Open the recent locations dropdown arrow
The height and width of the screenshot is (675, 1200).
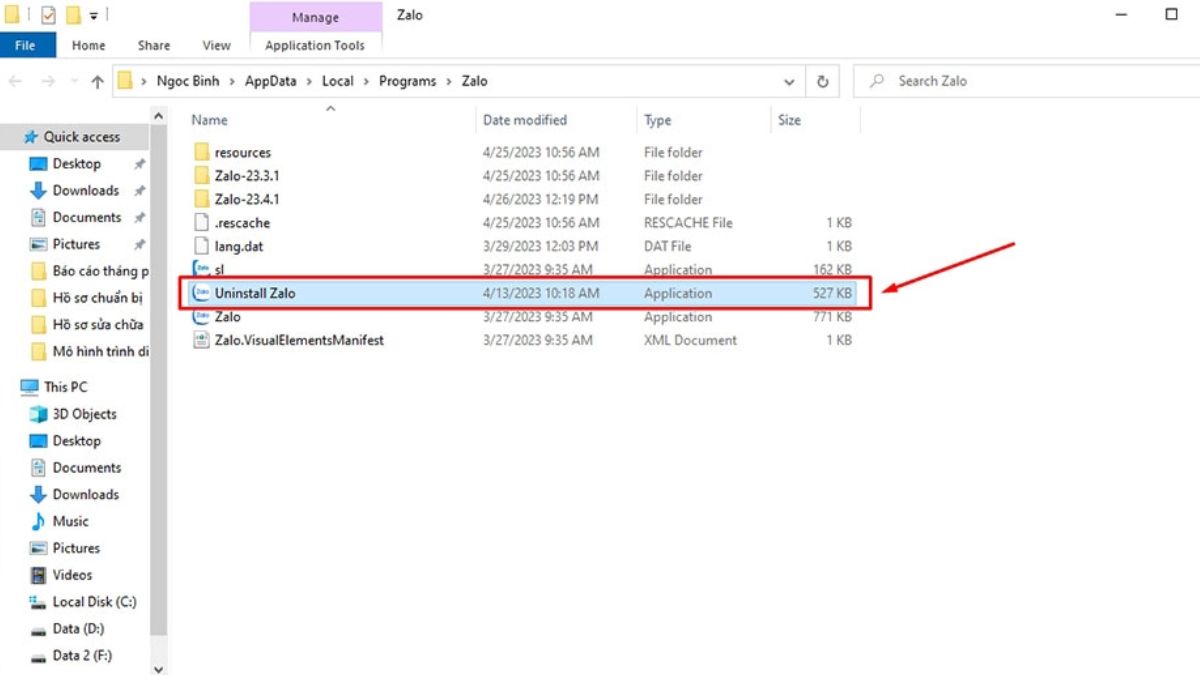coord(73,82)
